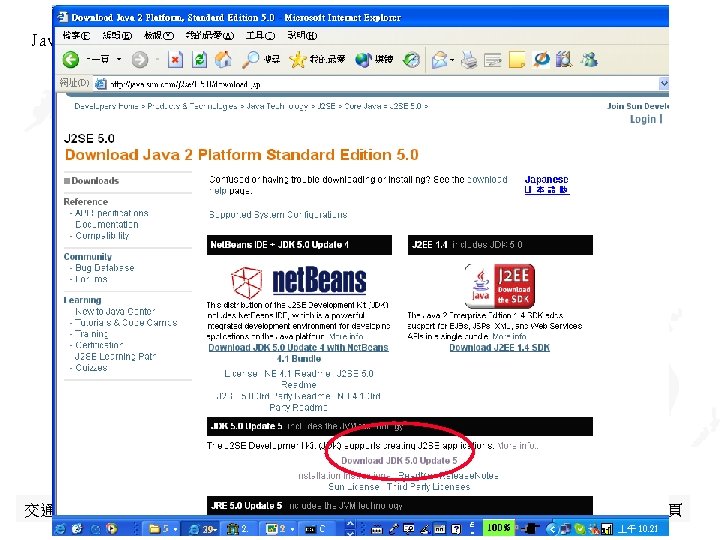Open the History clock icon
This screenshot has width=720, height=540.
tap(411, 59)
